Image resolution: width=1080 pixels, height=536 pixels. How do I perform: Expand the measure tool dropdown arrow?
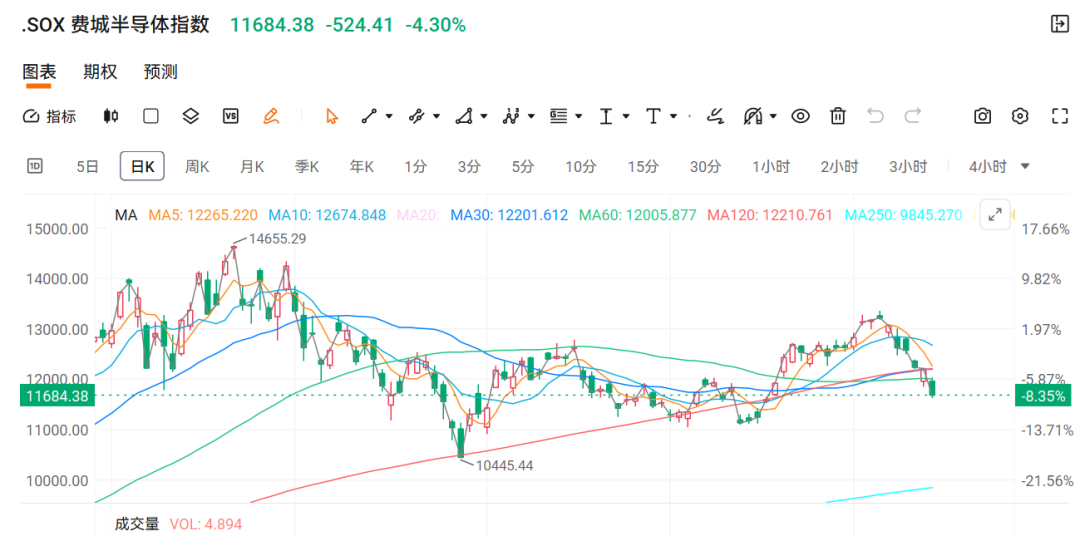point(625,116)
